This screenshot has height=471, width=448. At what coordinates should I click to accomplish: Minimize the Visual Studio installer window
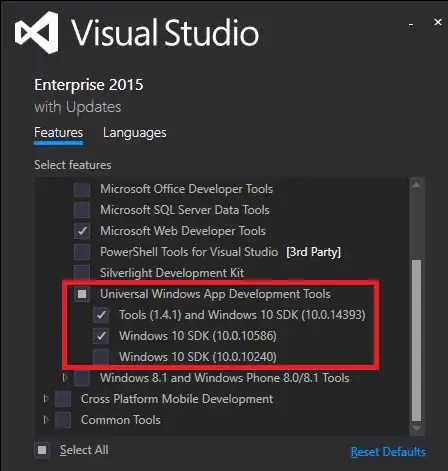[411, 24]
